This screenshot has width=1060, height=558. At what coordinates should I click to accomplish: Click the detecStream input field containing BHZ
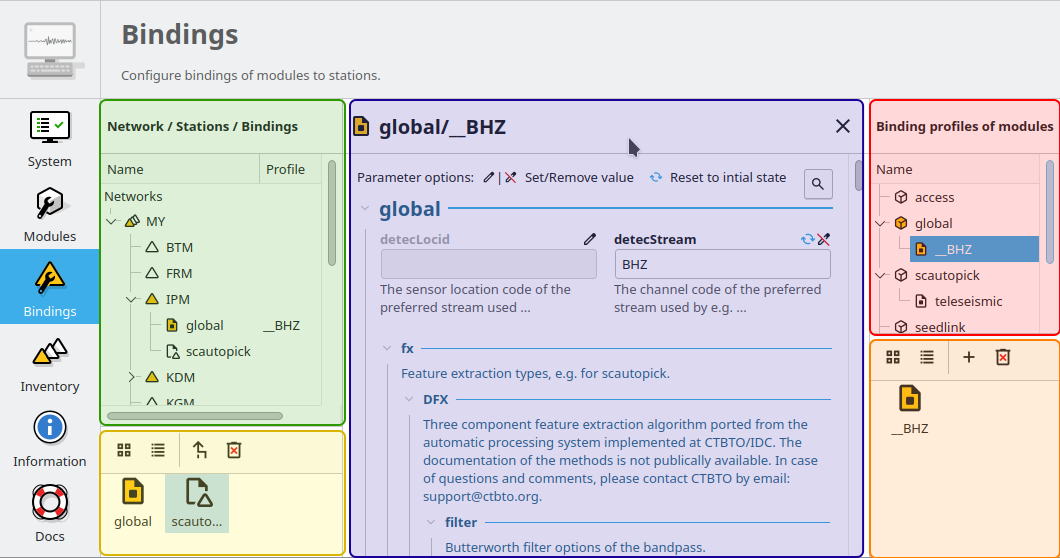pyautogui.click(x=721, y=265)
